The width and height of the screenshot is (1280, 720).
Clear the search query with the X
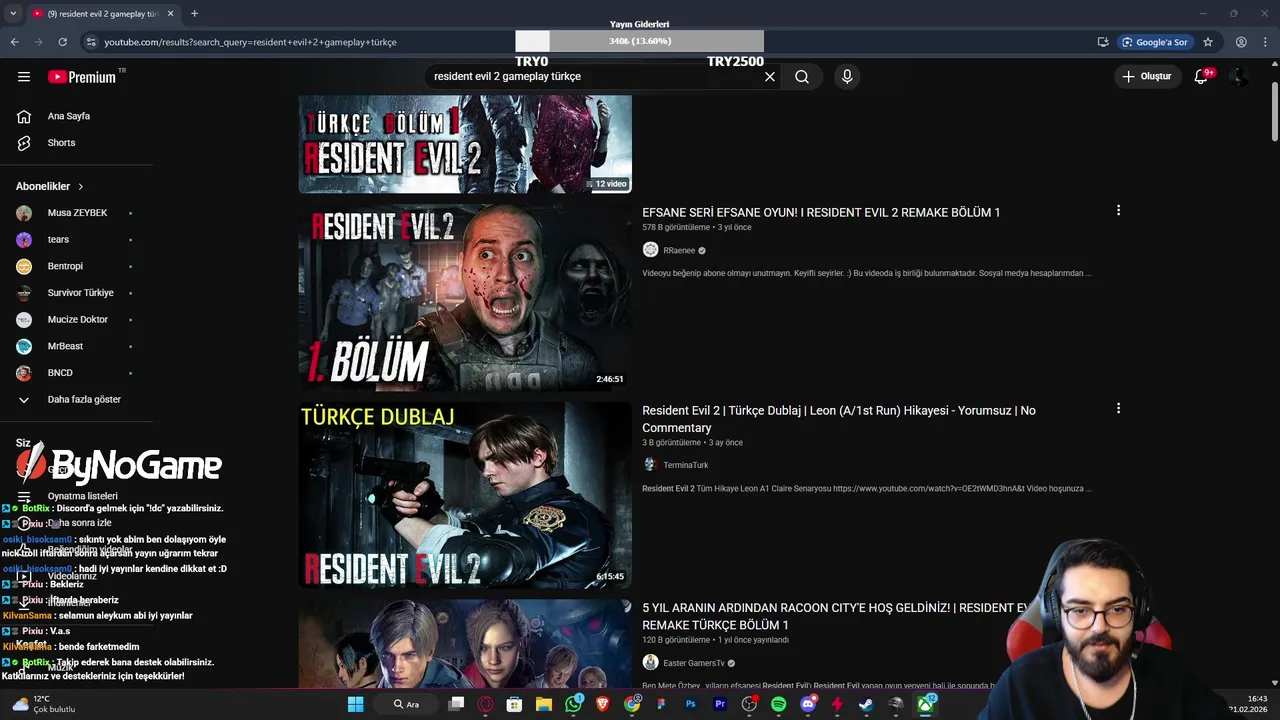pos(770,77)
